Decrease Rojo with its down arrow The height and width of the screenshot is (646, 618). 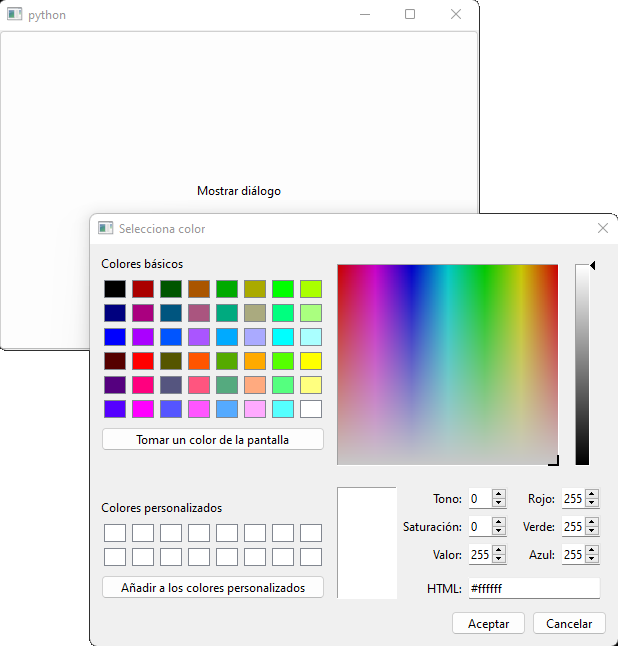click(592, 503)
